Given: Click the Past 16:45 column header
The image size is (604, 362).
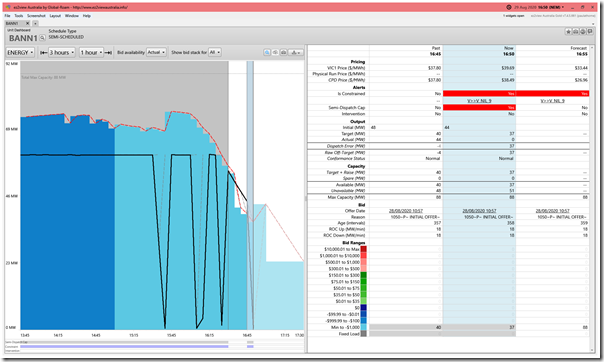Looking at the screenshot, I should click(x=435, y=51).
